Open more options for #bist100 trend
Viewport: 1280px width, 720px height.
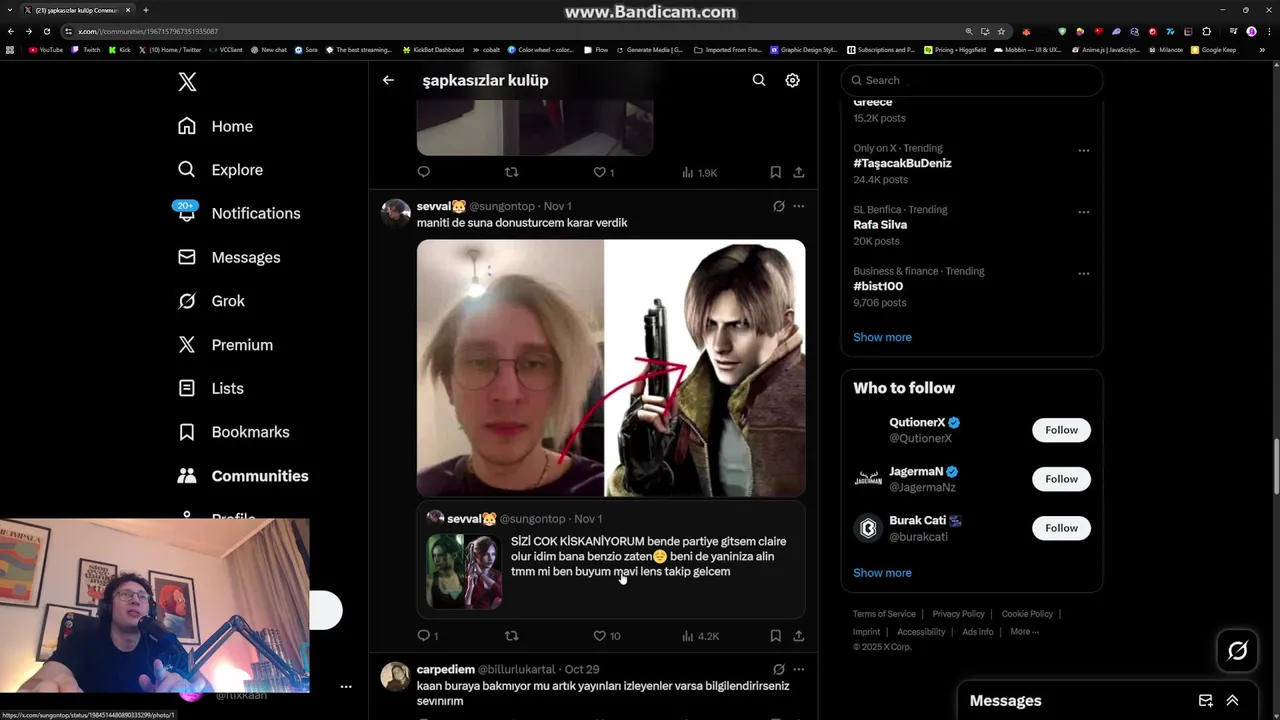pos(1083,273)
